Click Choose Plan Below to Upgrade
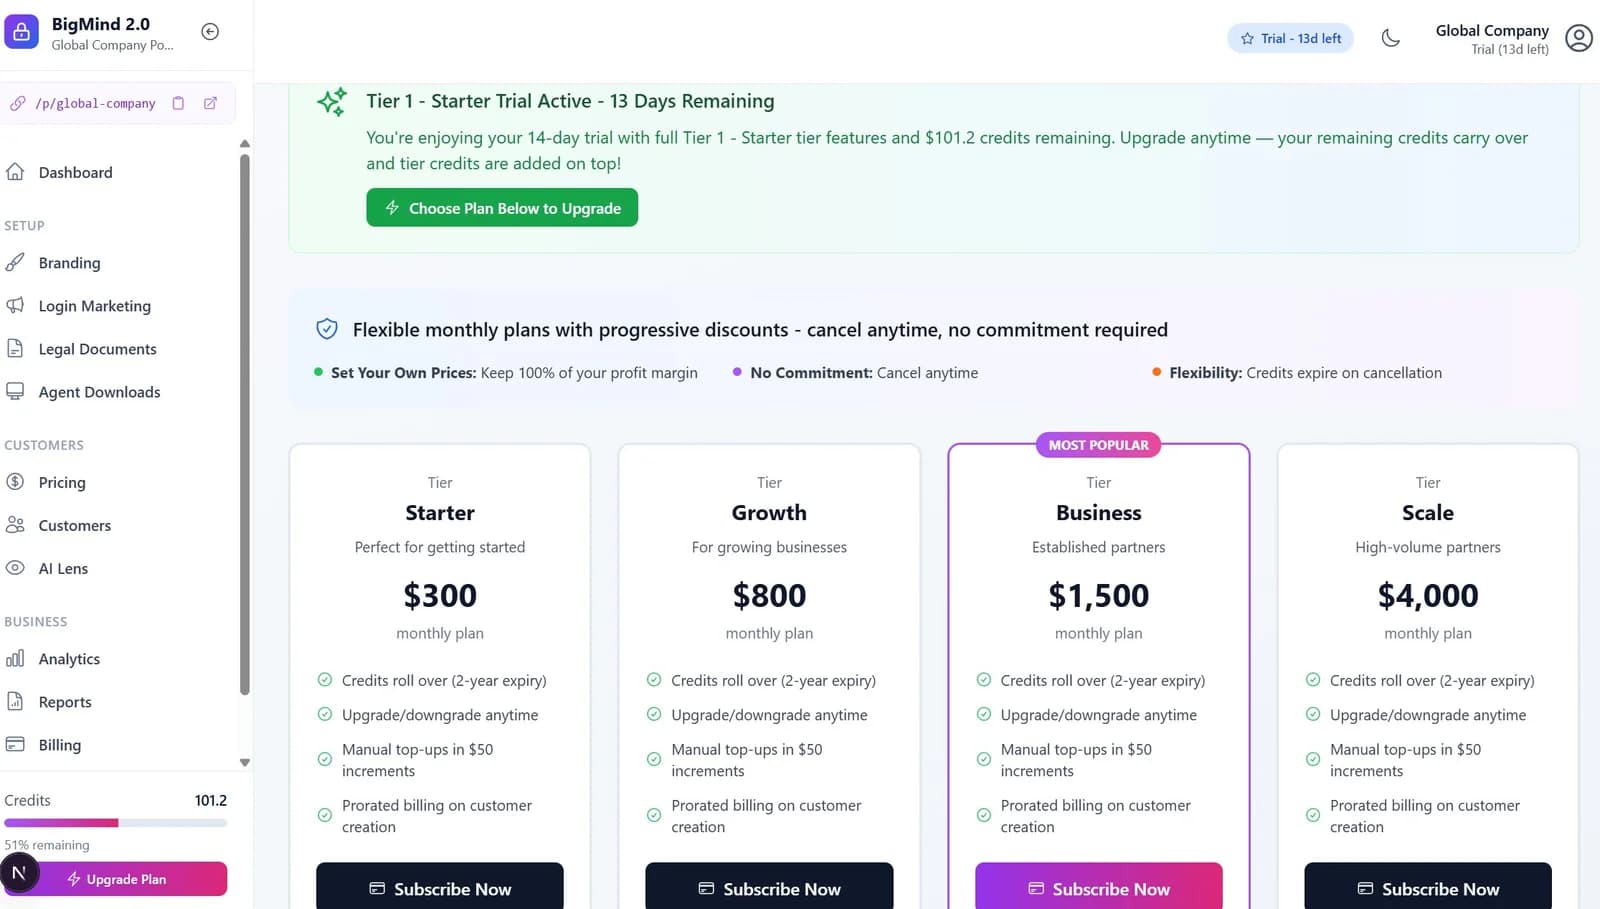Viewport: 1600px width, 909px height. [502, 207]
